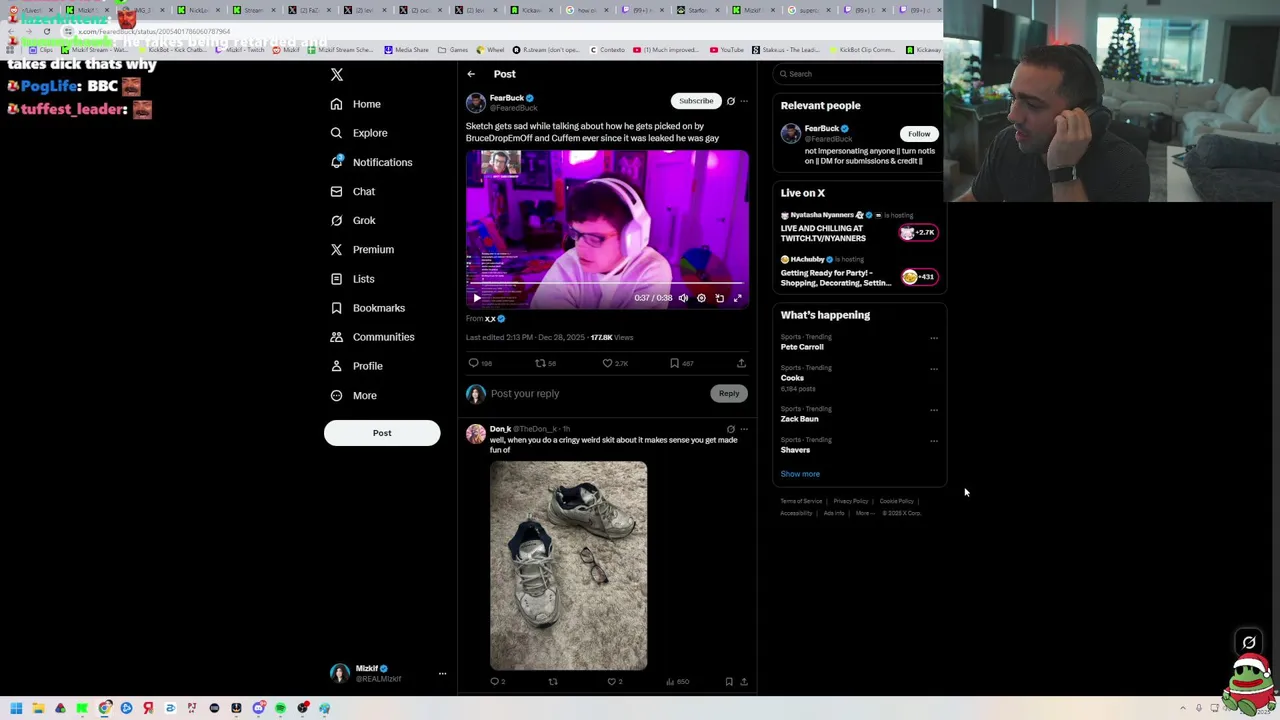This screenshot has width=1280, height=720.
Task: Open Cooks trending topic
Action: [x=792, y=378]
